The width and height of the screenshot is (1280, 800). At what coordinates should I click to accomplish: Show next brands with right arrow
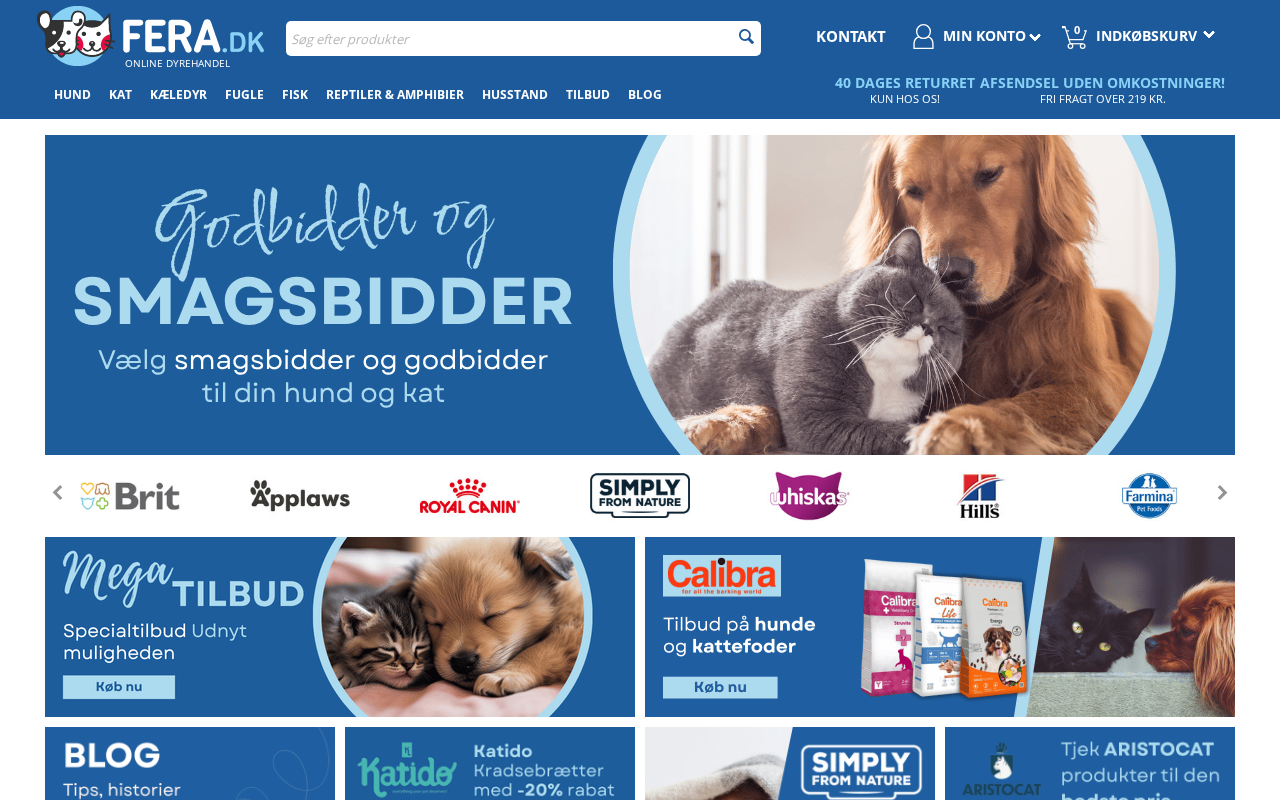coord(1222,492)
